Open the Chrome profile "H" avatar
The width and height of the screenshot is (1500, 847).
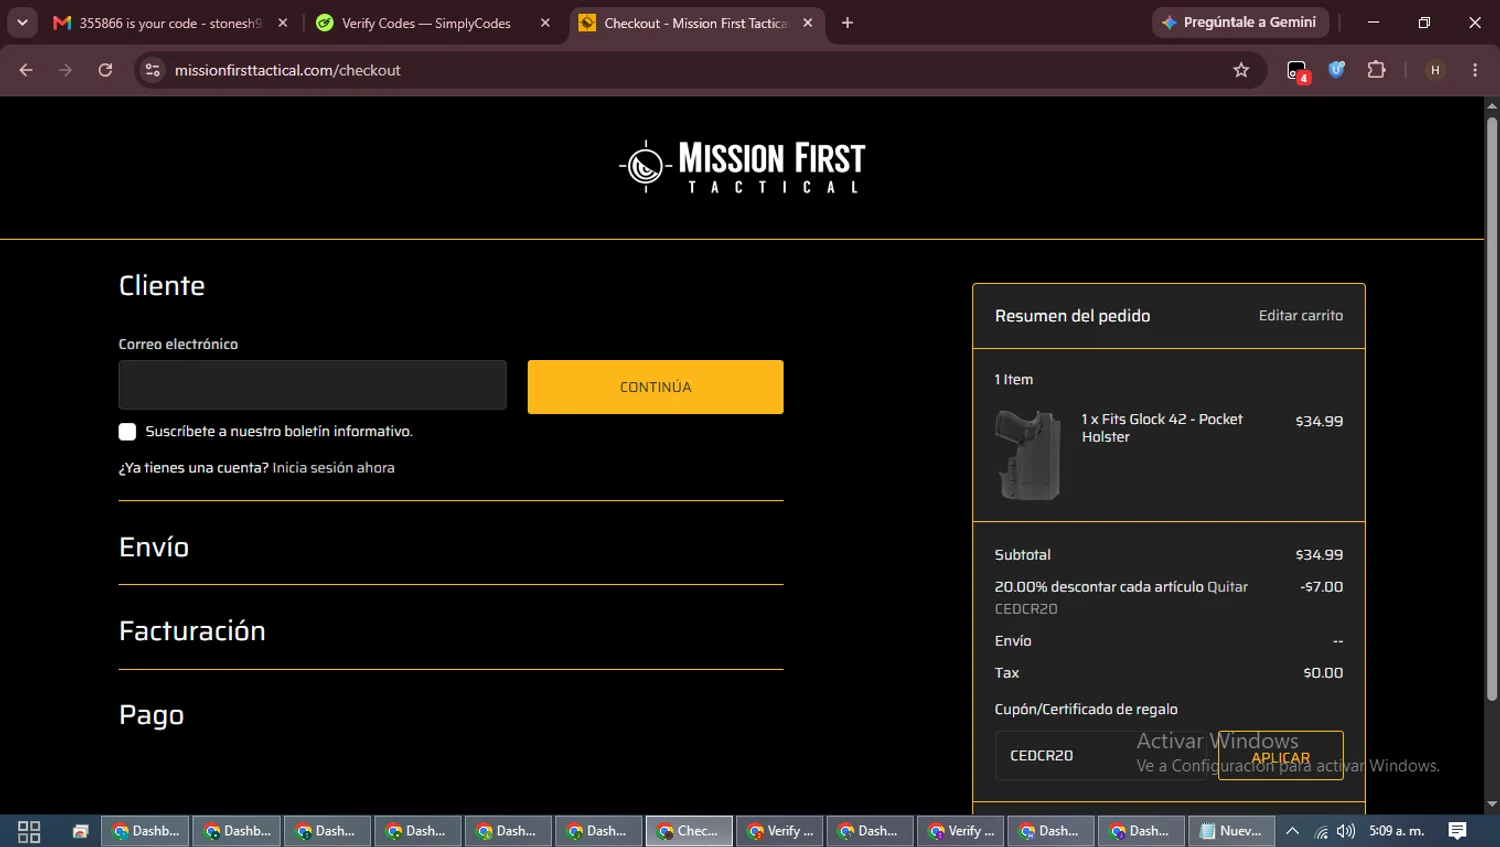(1435, 70)
